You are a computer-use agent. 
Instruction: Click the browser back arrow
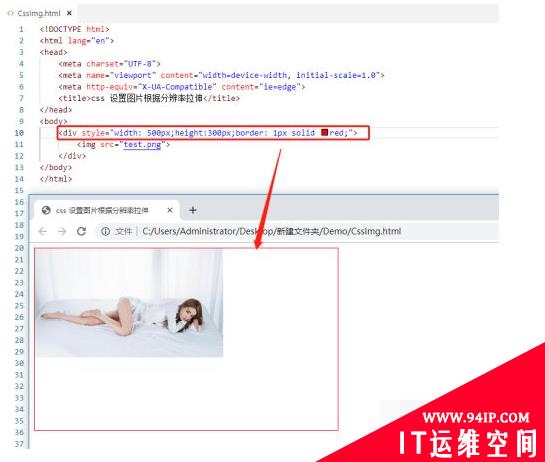click(42, 231)
